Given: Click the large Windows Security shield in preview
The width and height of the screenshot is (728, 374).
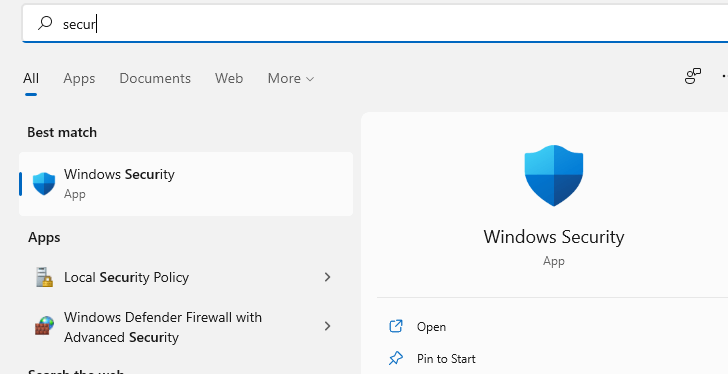Looking at the screenshot, I should [554, 175].
